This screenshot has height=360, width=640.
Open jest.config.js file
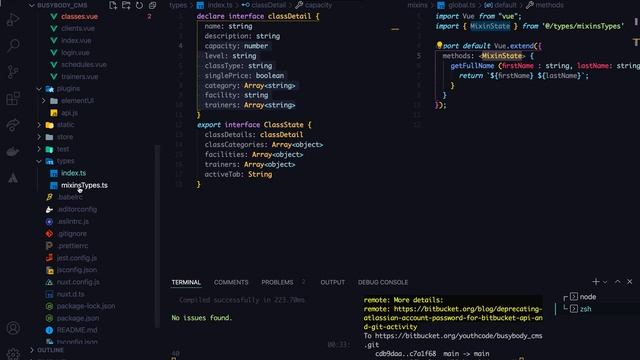(77, 258)
